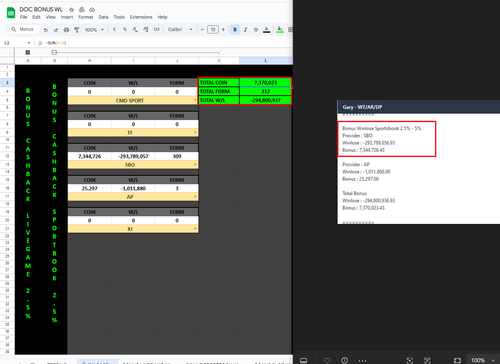Viewport: 500px width, 364px height.
Task: Open the Google Sheets home icon
Action: pos(11,13)
